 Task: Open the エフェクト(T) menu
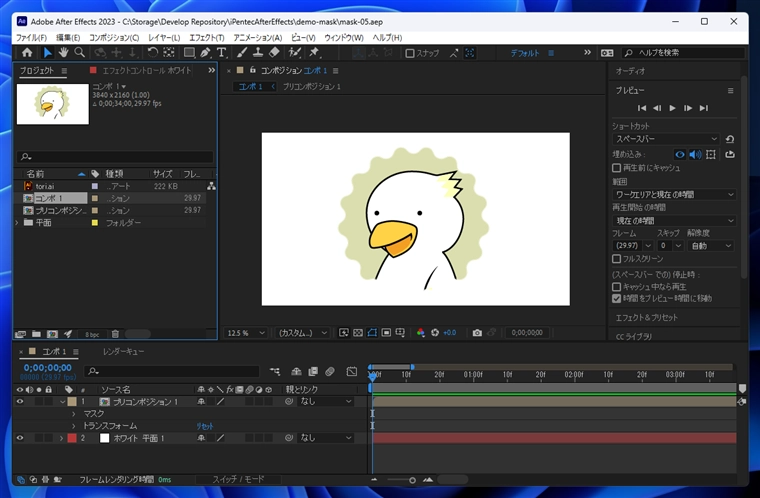(206, 37)
